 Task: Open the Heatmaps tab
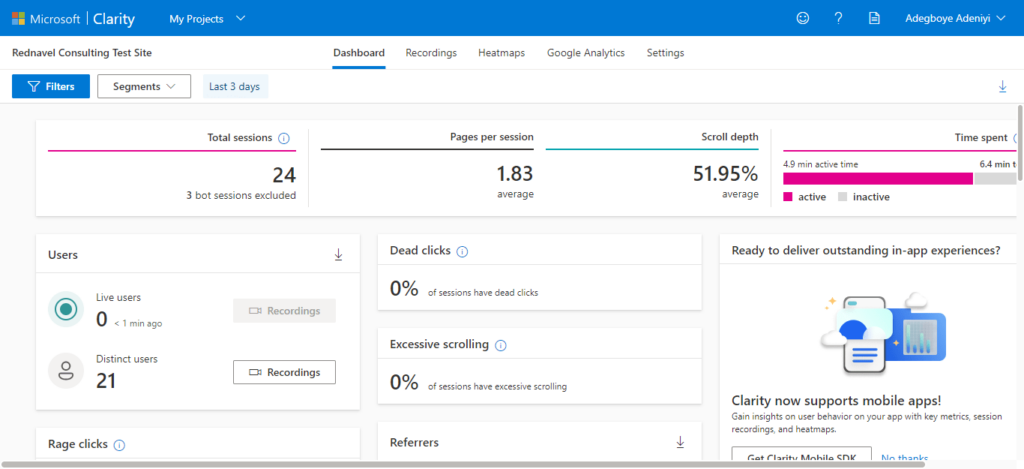(x=502, y=53)
